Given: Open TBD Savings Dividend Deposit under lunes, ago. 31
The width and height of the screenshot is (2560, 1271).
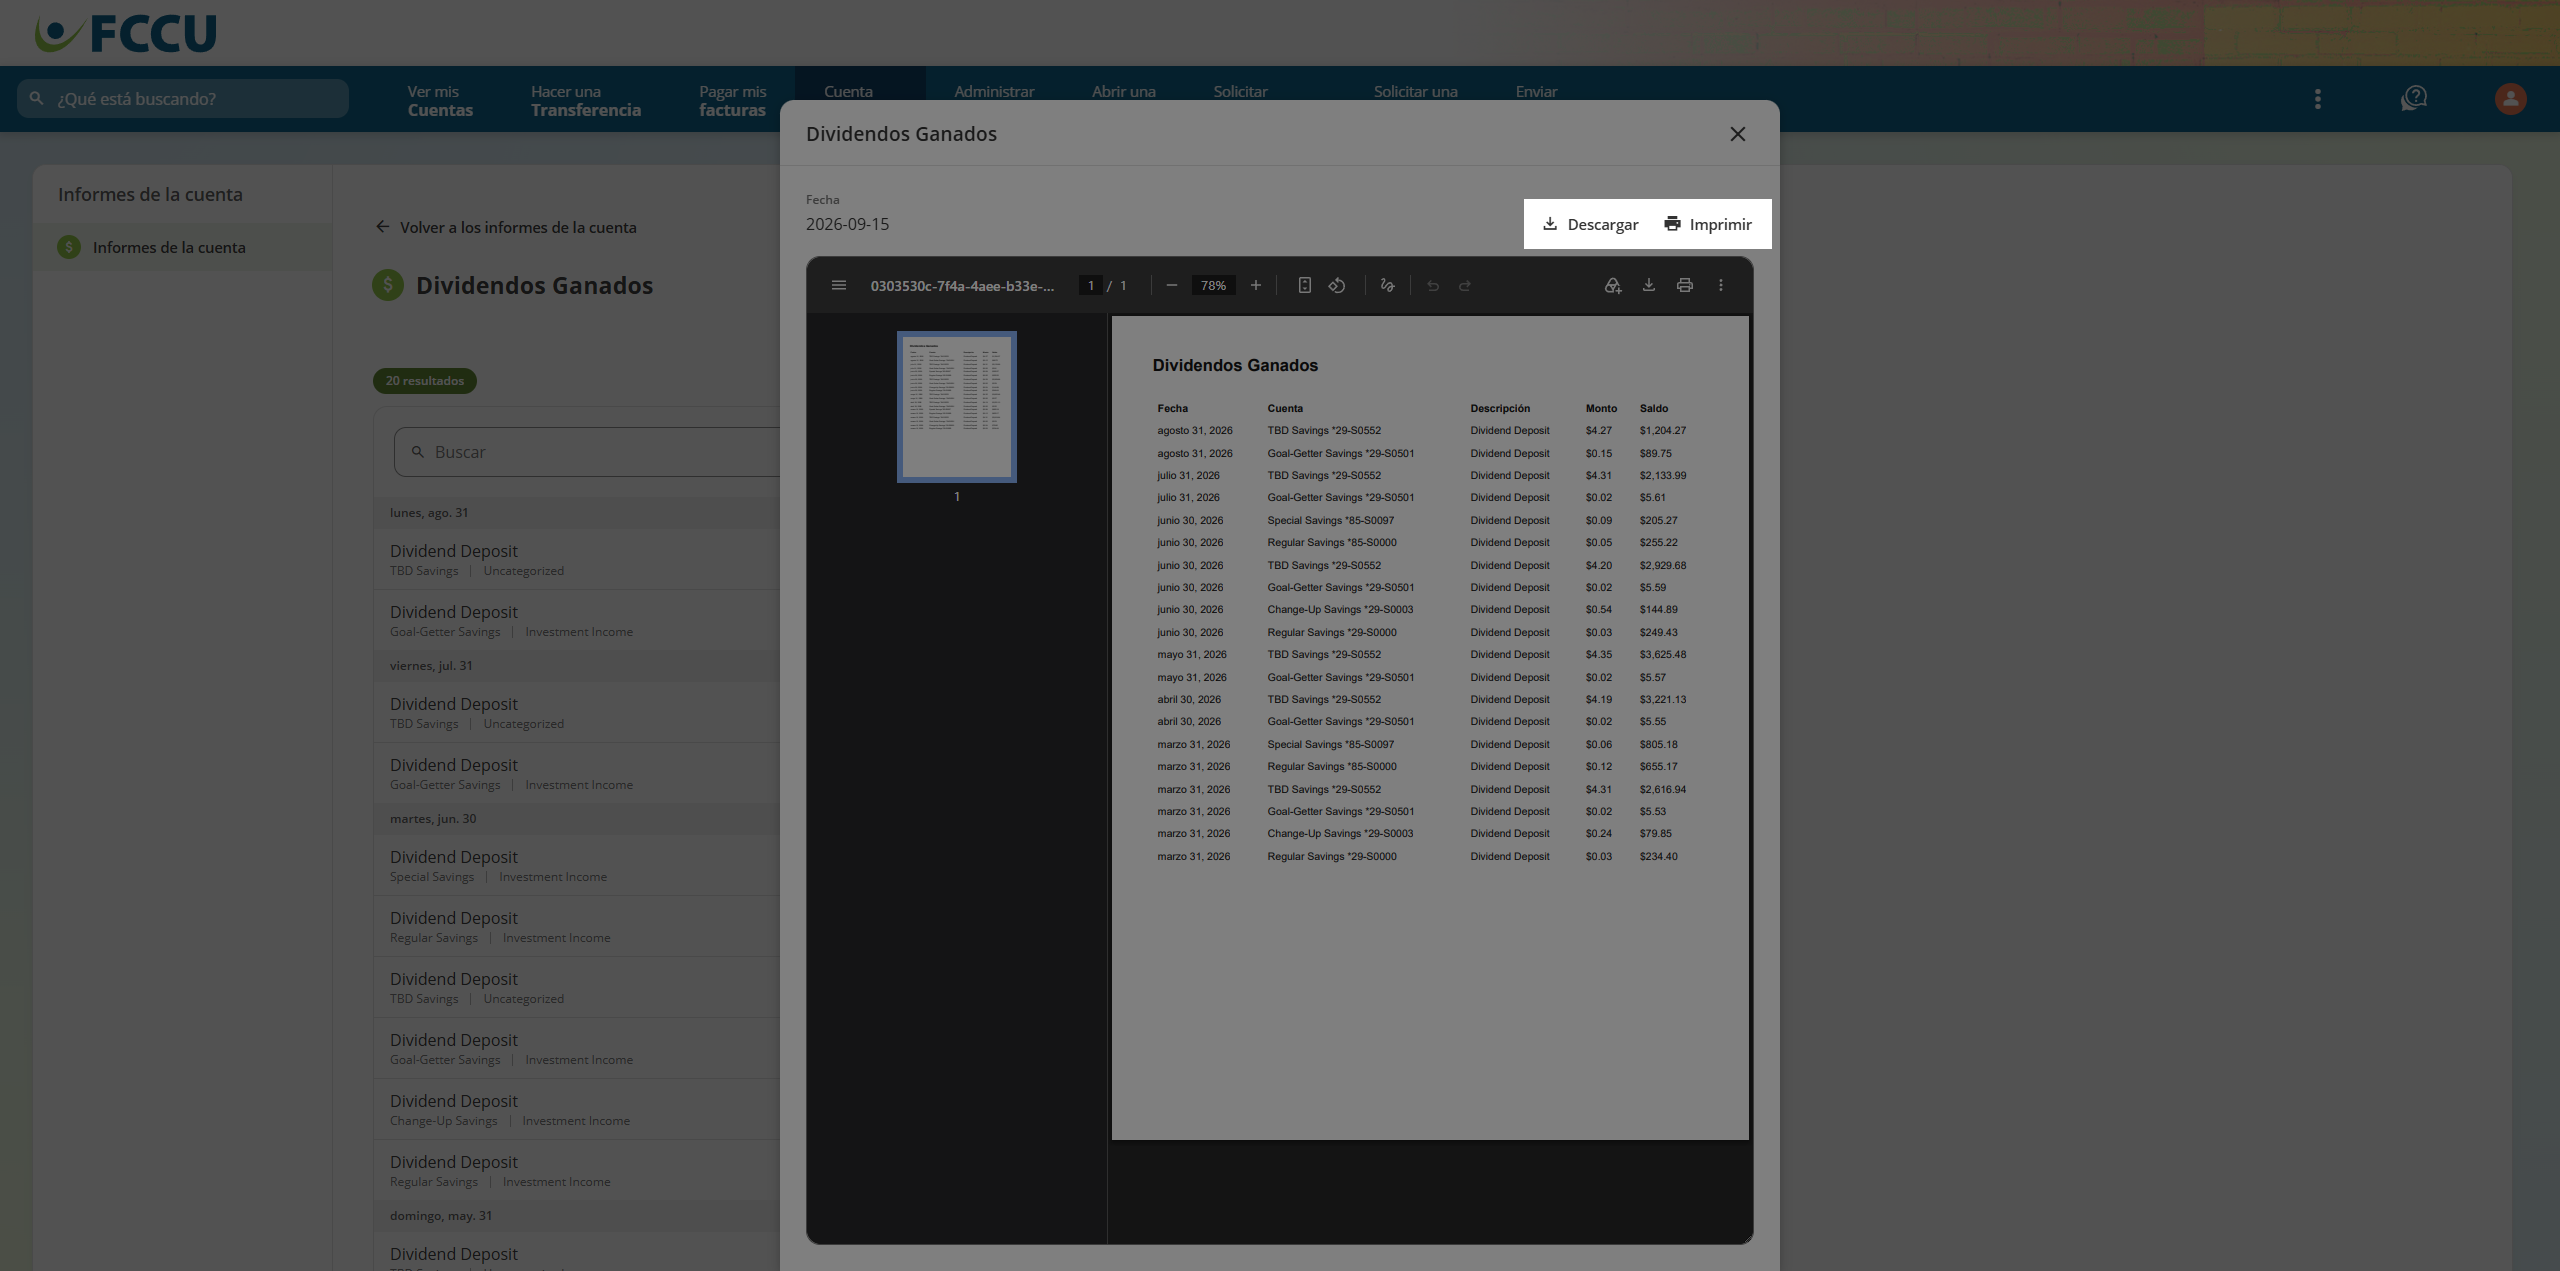Looking at the screenshot, I should 577,560.
